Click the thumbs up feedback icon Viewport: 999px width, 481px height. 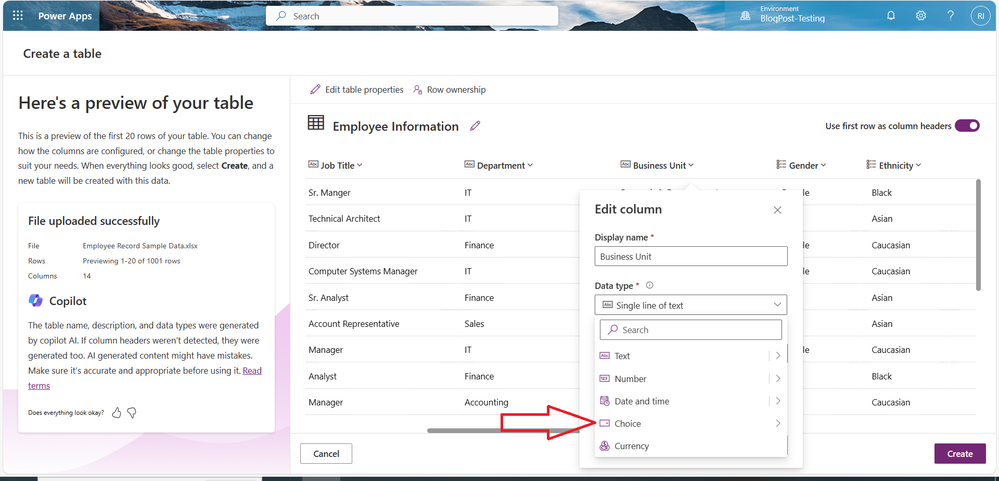pyautogui.click(x=117, y=413)
